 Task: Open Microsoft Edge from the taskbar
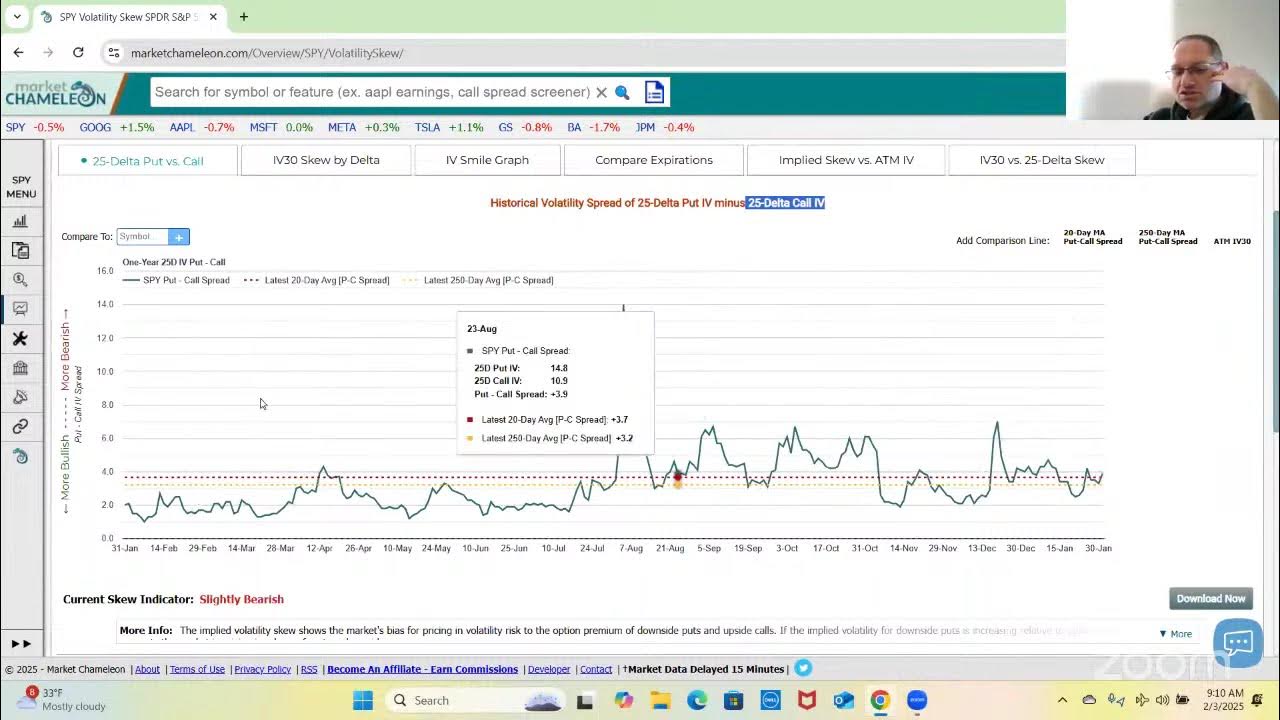[x=697, y=700]
